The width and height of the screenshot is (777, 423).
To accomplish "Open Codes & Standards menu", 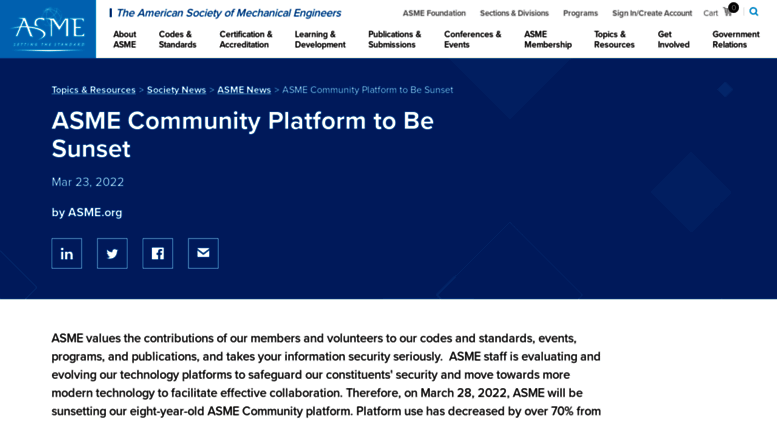I will pyautogui.click(x=177, y=39).
